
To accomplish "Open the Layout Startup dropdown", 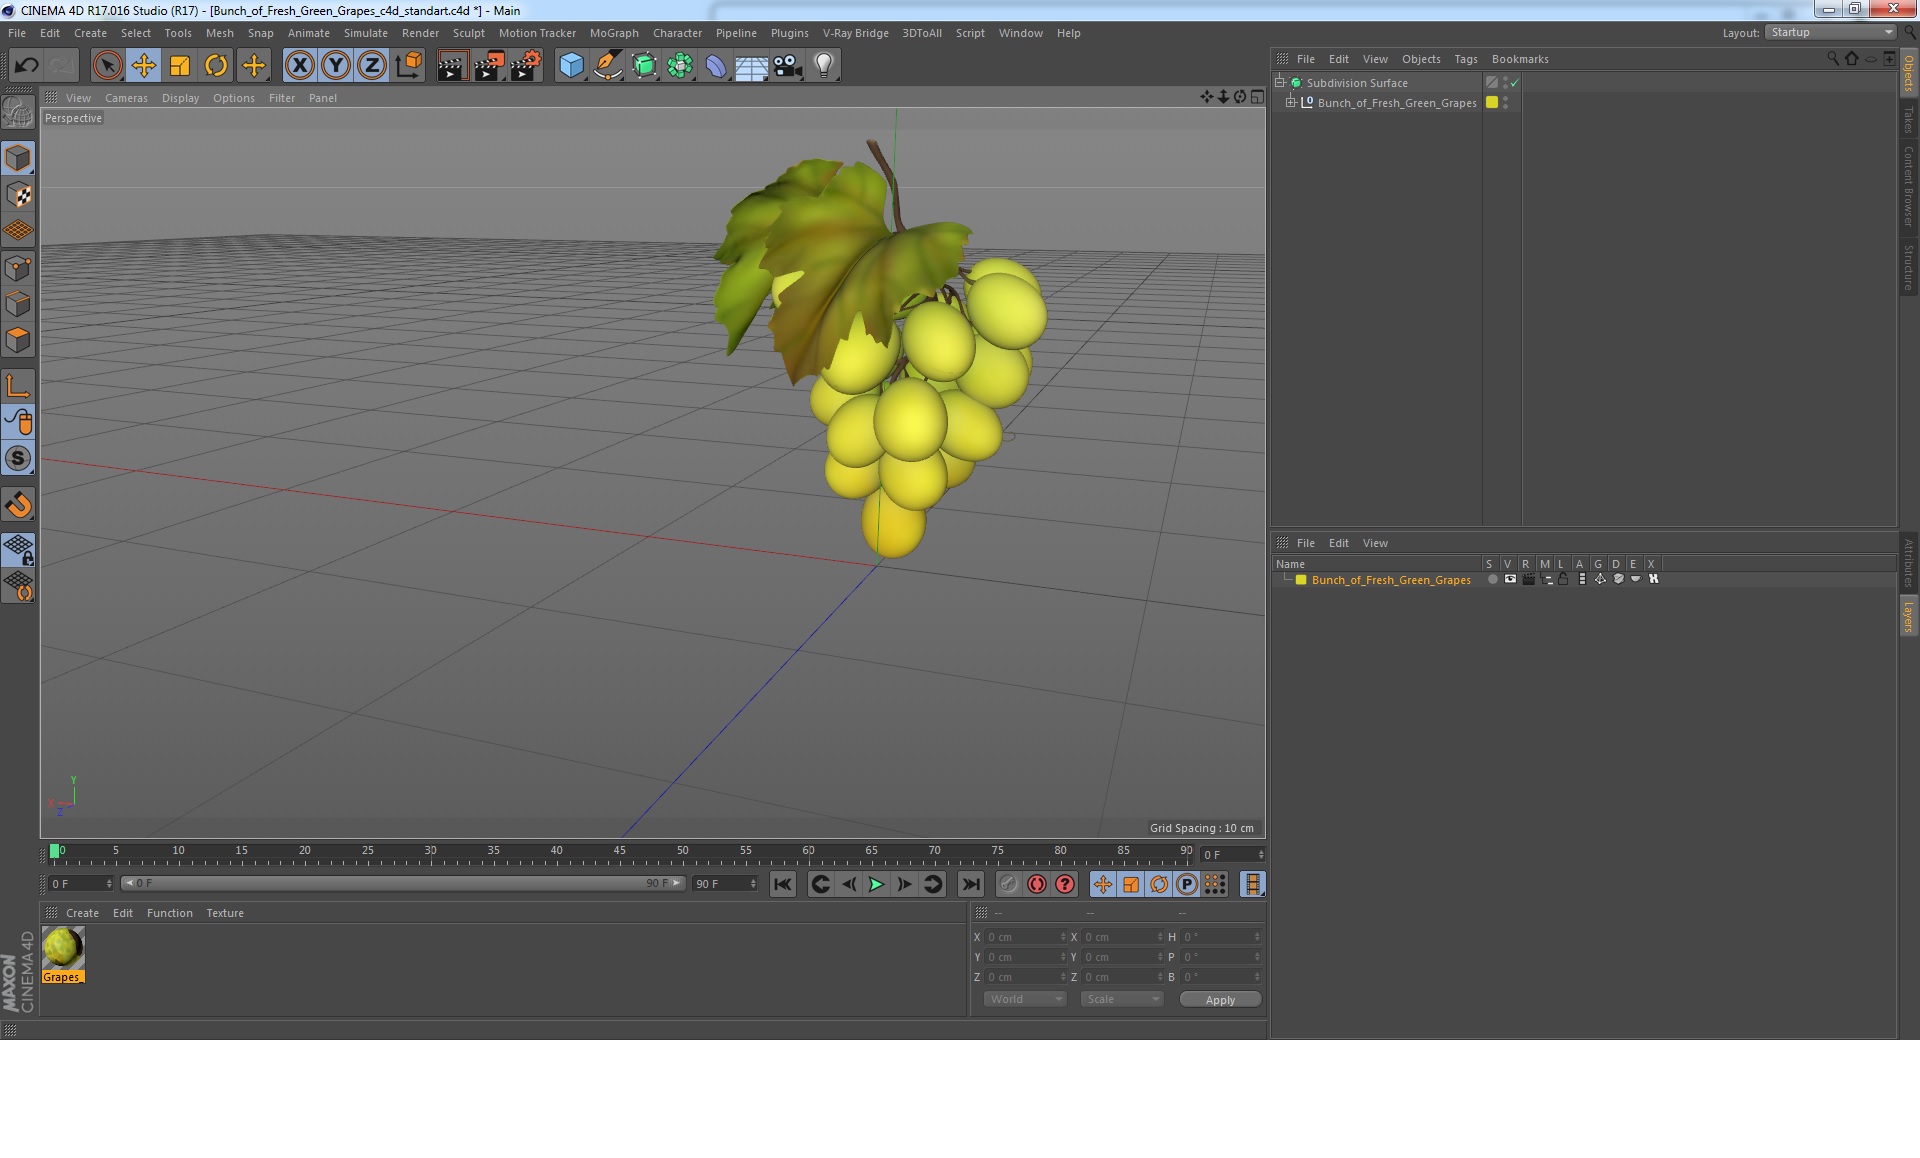I will click(1831, 33).
